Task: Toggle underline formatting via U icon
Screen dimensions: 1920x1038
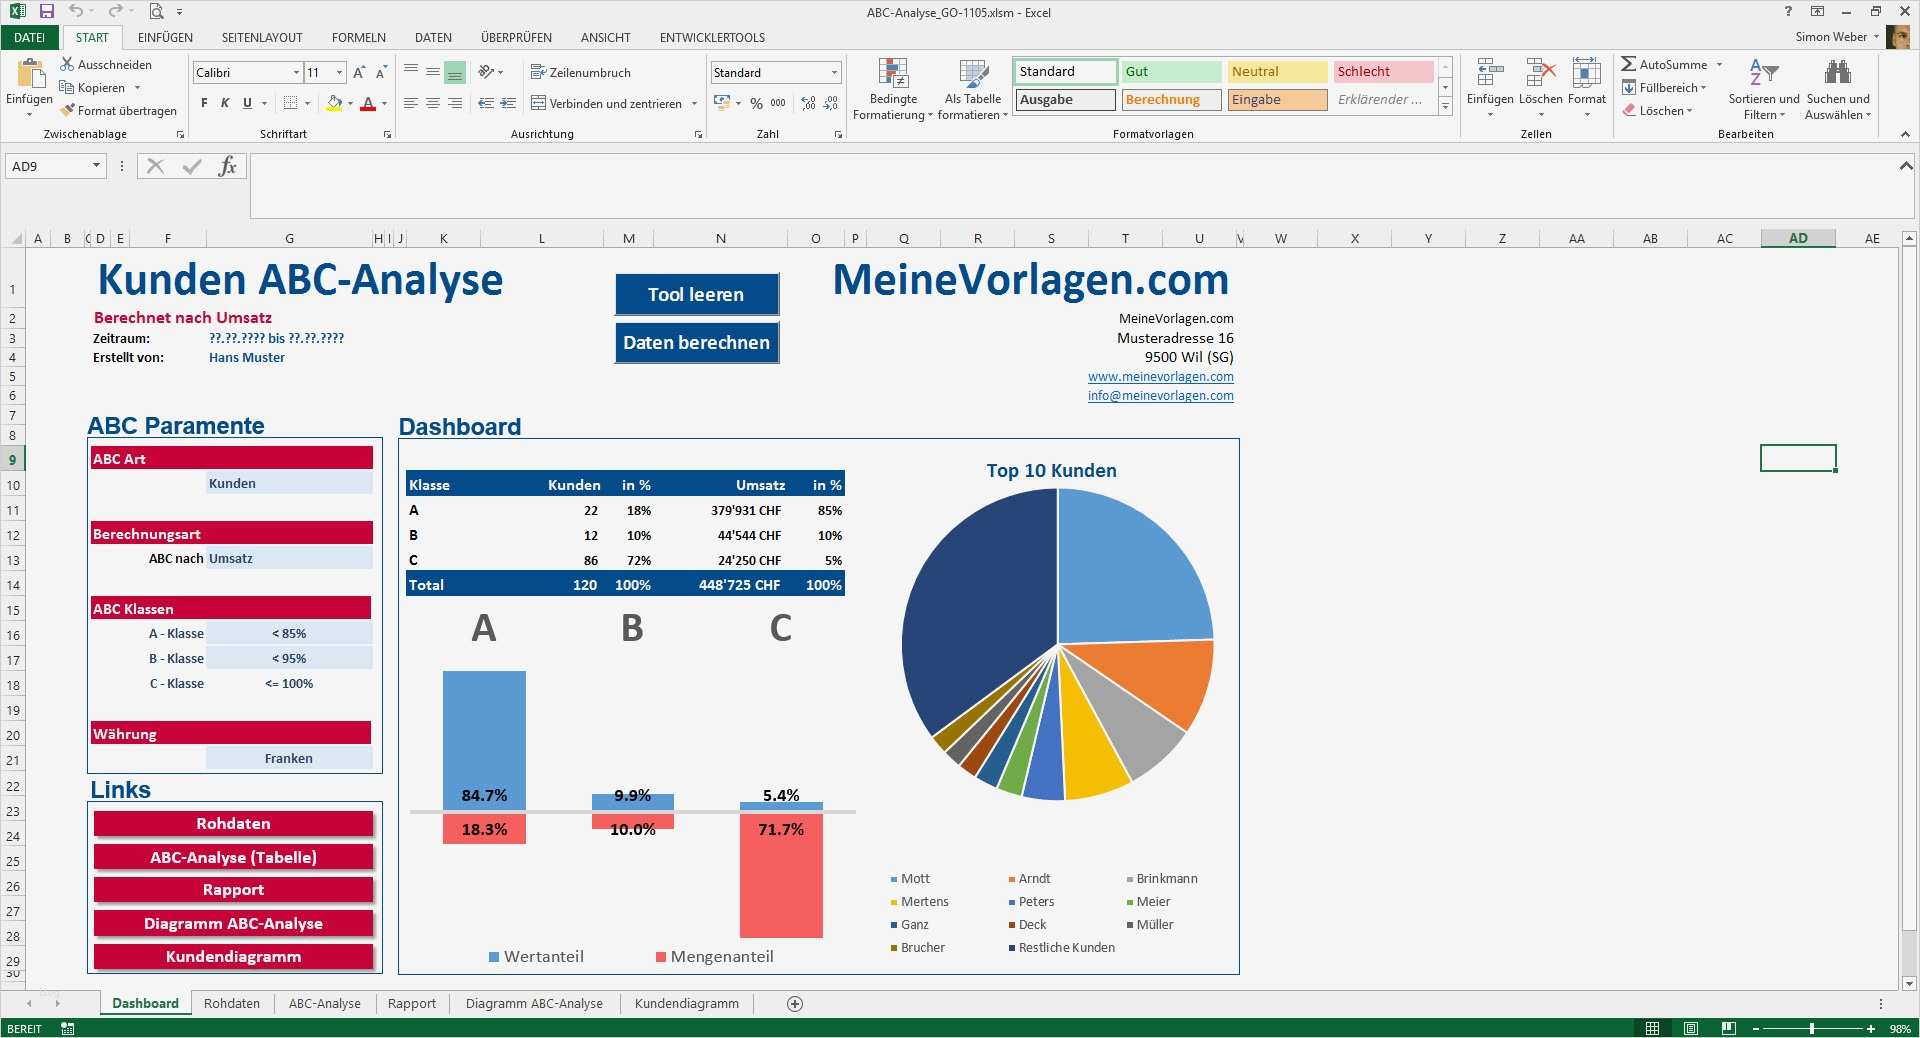Action: pos(245,103)
